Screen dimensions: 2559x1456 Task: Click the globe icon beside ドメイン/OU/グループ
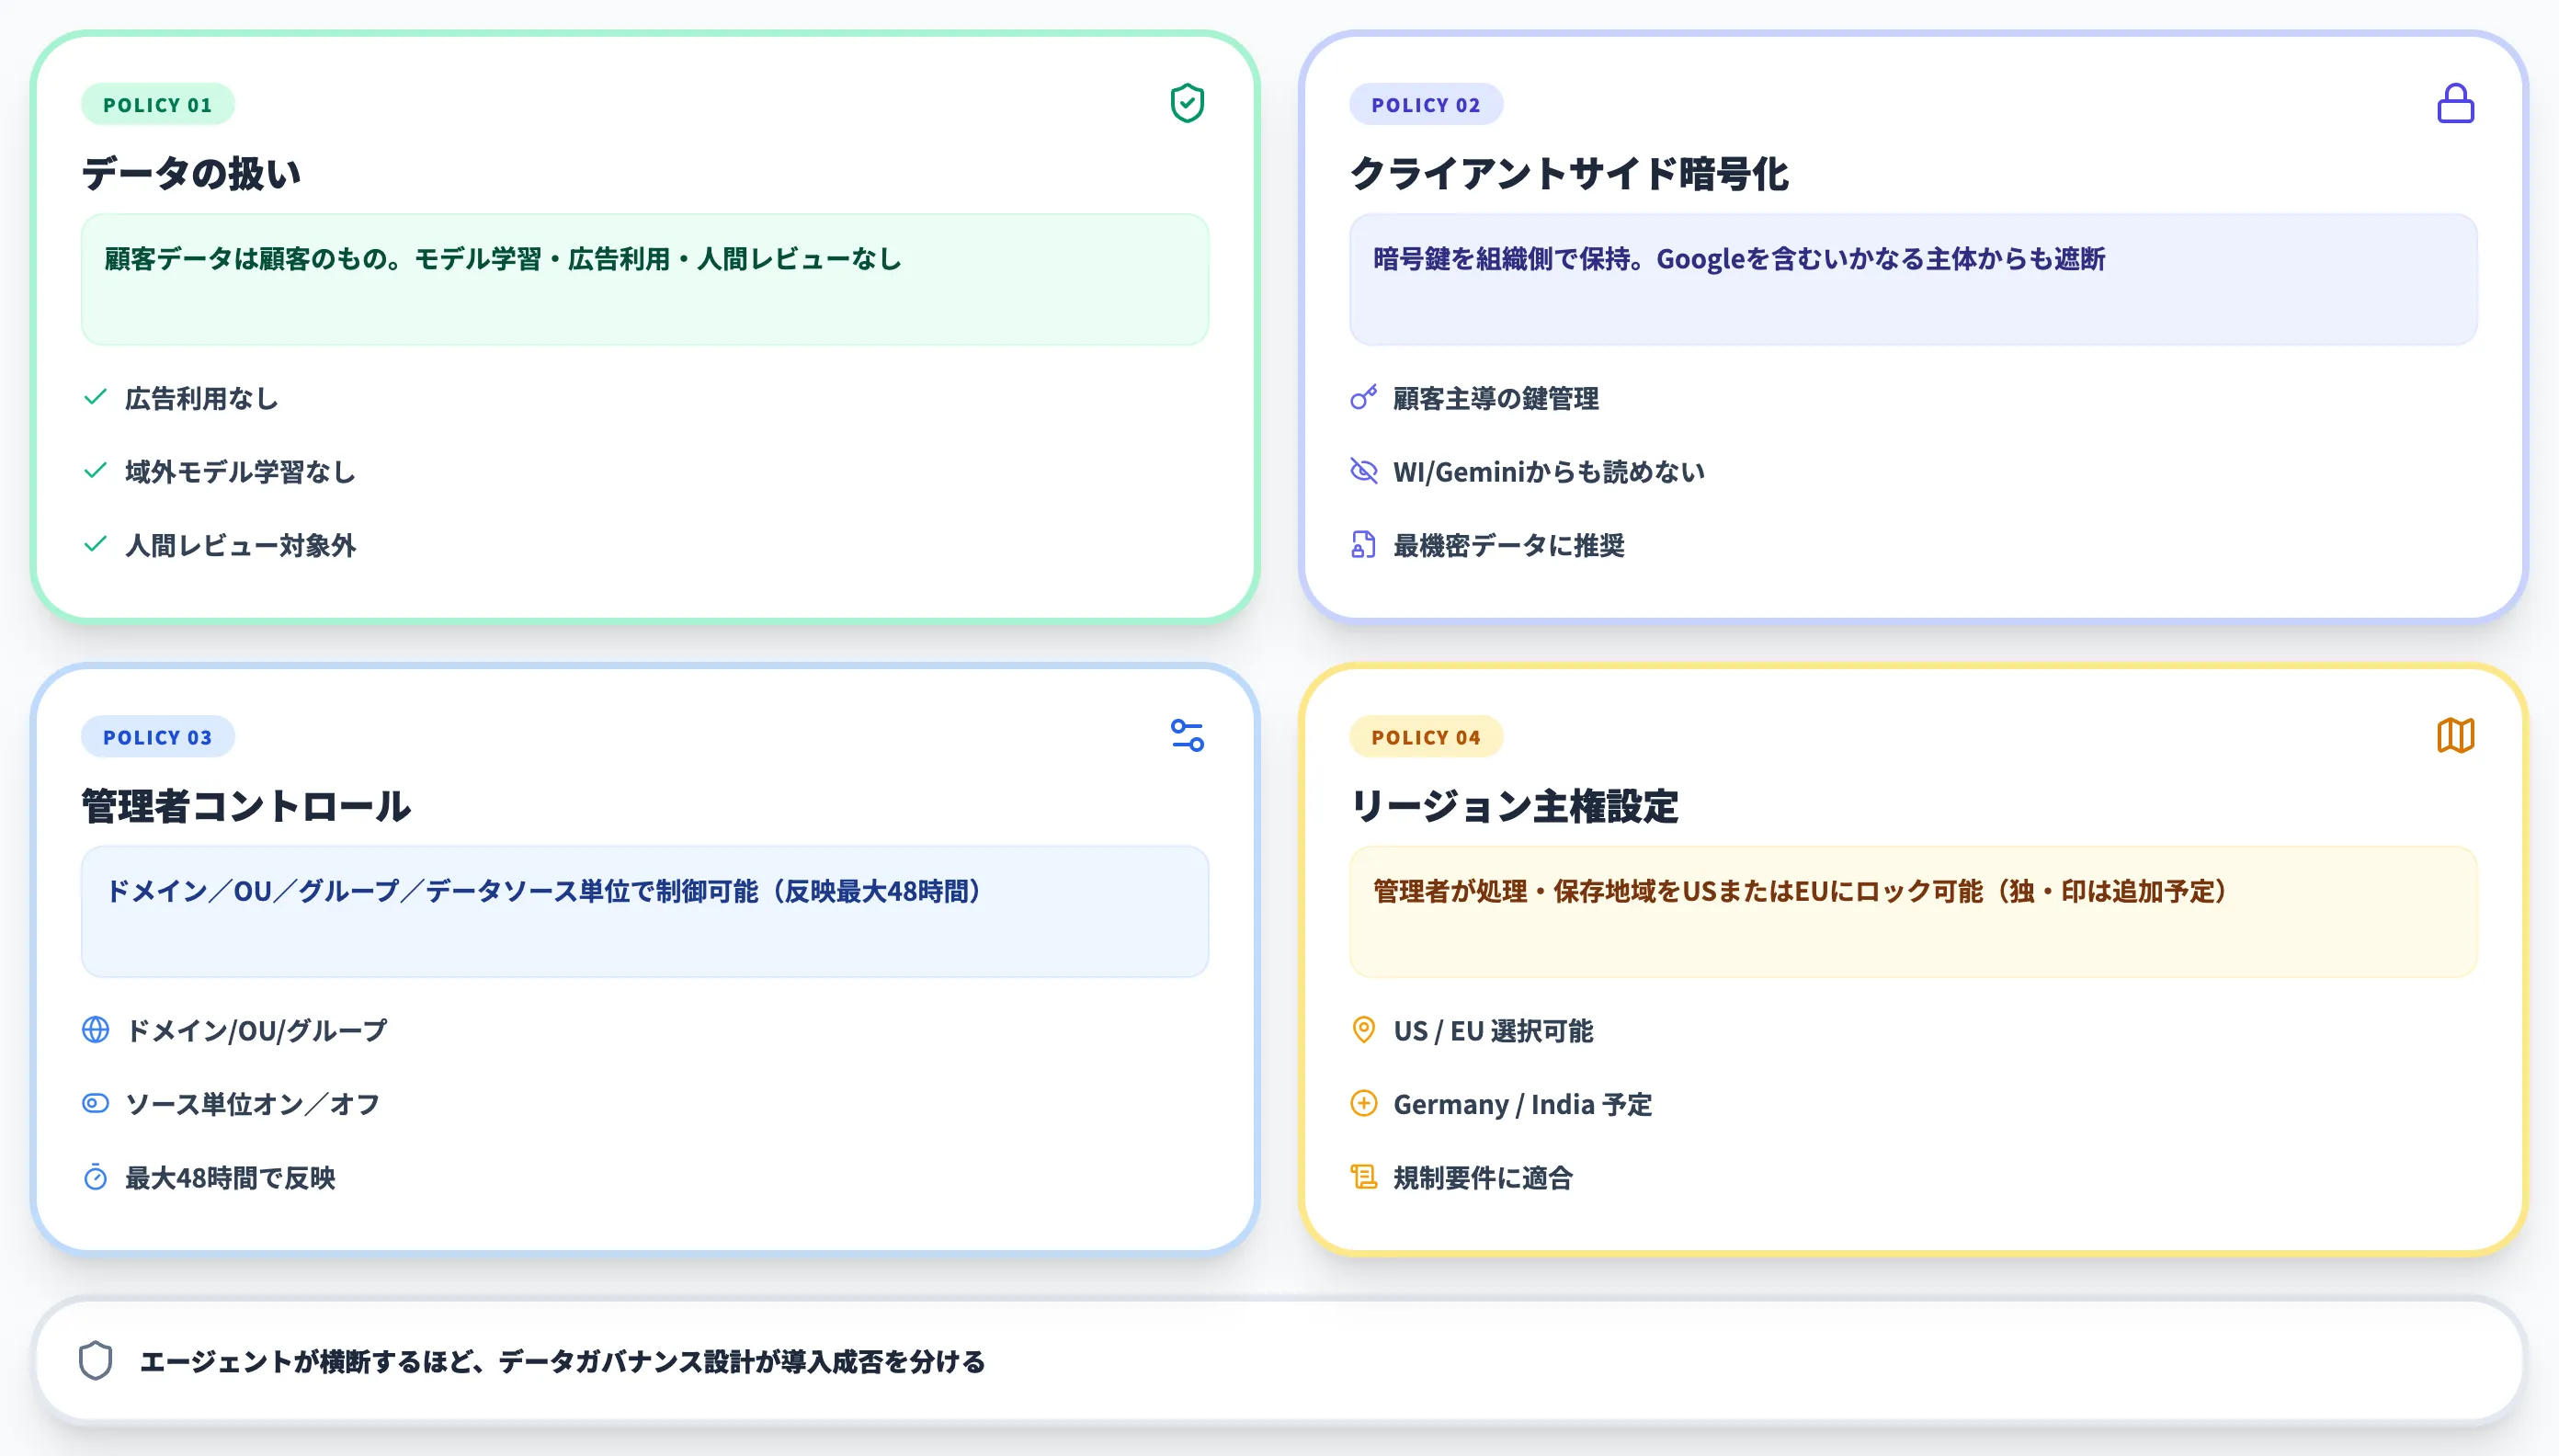point(94,1030)
